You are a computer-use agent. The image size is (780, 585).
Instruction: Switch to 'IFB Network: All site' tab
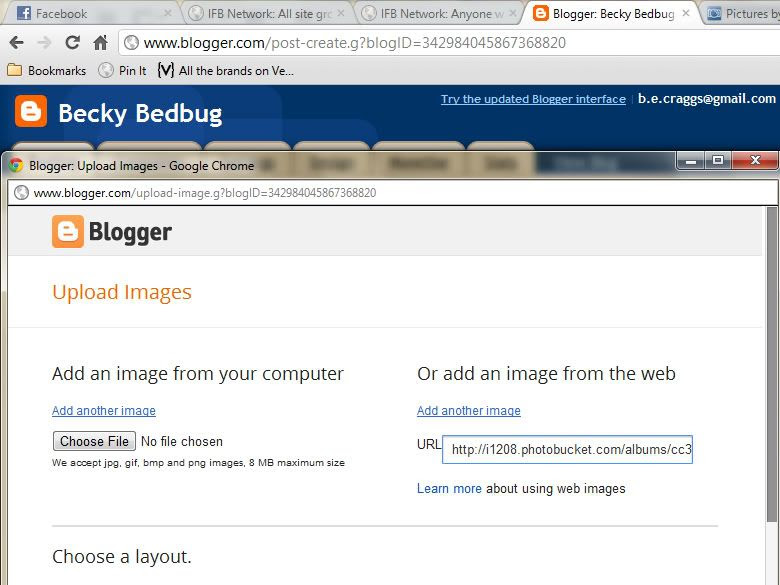pos(267,13)
